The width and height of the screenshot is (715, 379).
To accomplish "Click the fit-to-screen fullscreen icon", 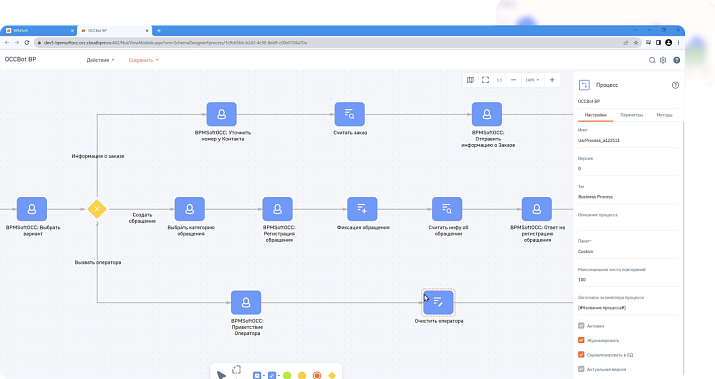I will pyautogui.click(x=486, y=80).
